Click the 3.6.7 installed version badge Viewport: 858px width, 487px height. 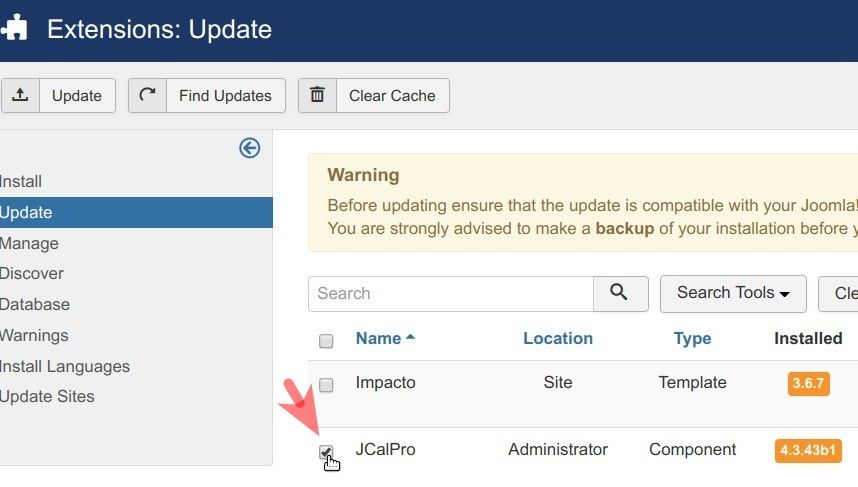pos(808,384)
